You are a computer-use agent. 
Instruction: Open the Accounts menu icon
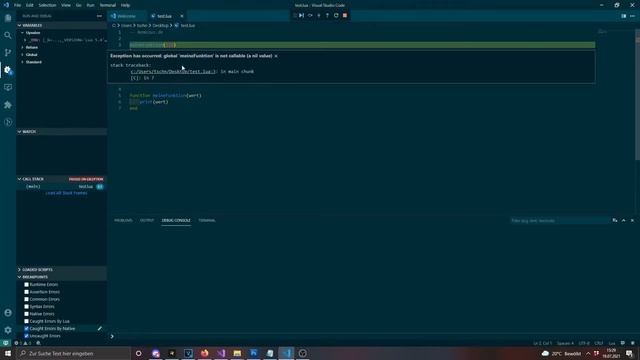(8, 313)
